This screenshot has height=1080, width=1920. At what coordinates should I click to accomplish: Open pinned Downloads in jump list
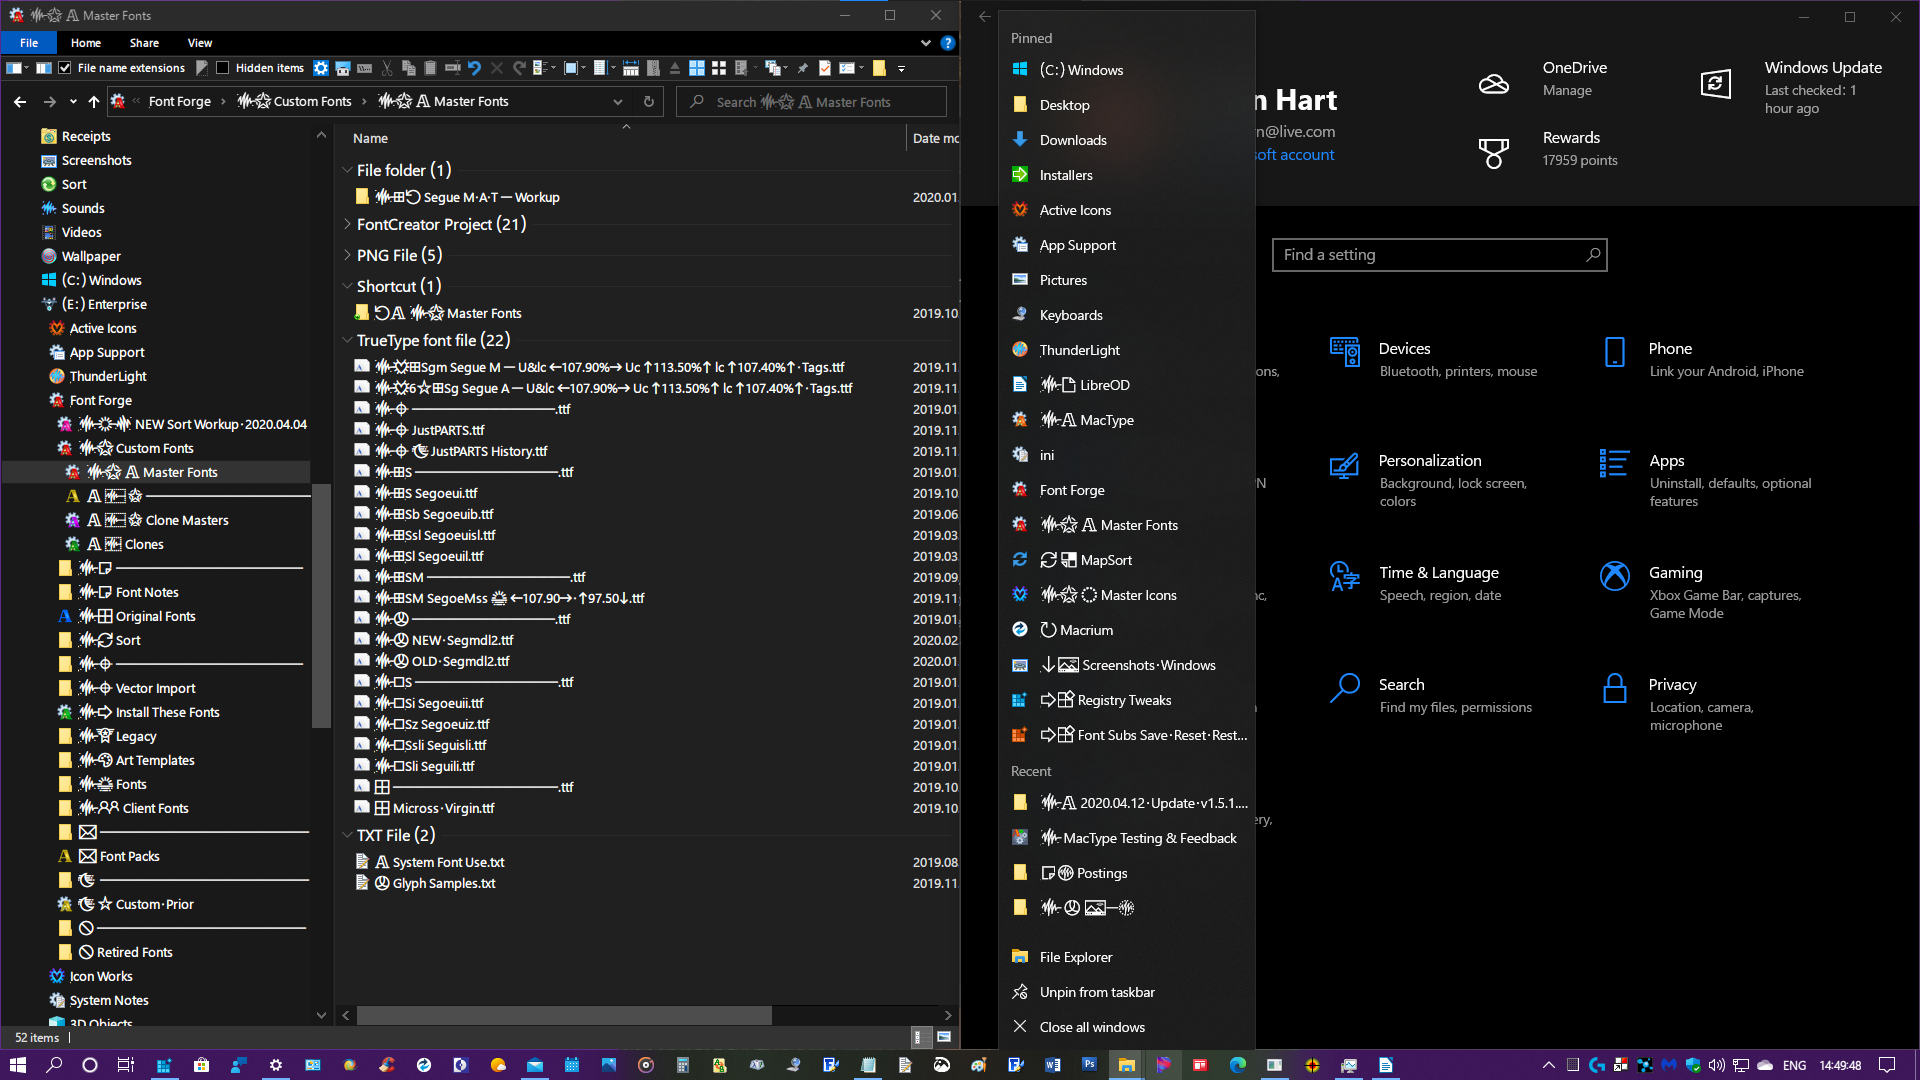coord(1127,140)
